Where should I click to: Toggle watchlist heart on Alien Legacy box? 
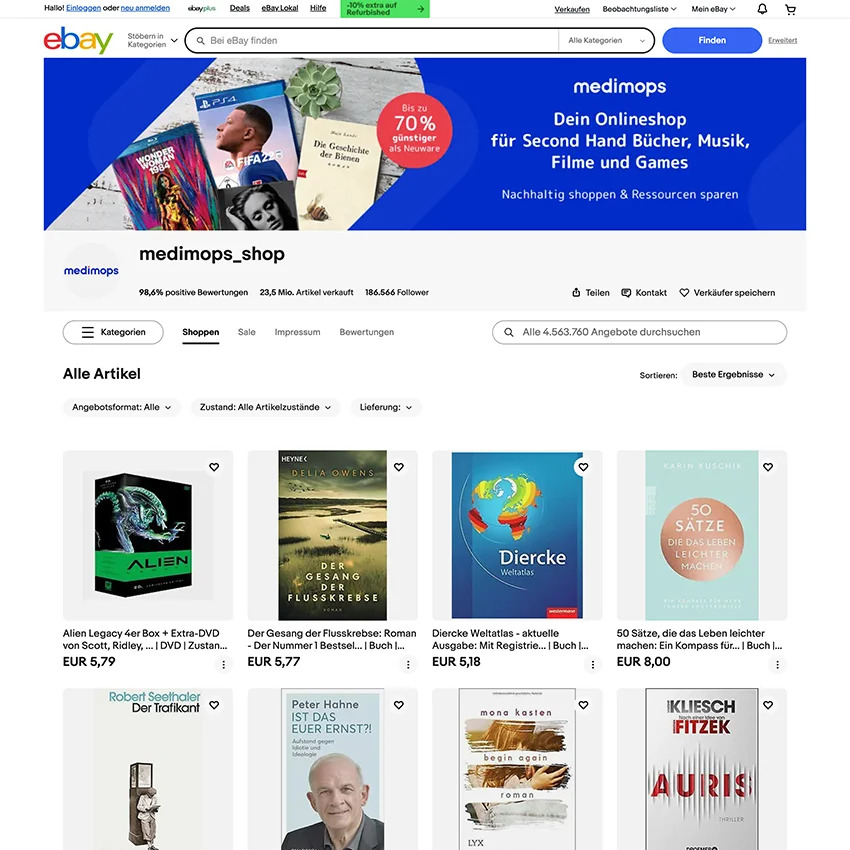pos(214,467)
